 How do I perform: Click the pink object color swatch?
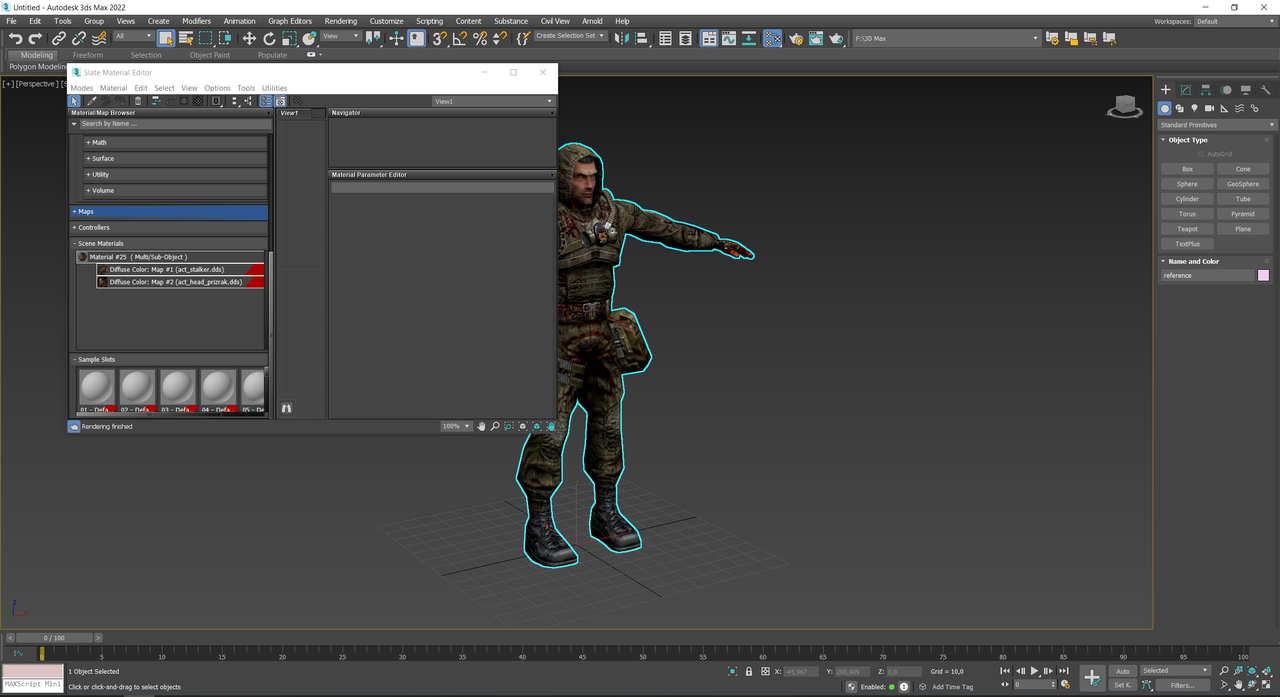click(1263, 275)
